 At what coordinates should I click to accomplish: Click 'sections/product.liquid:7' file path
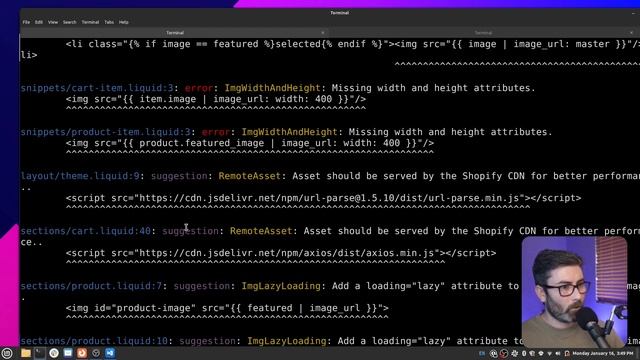[x=91, y=286]
